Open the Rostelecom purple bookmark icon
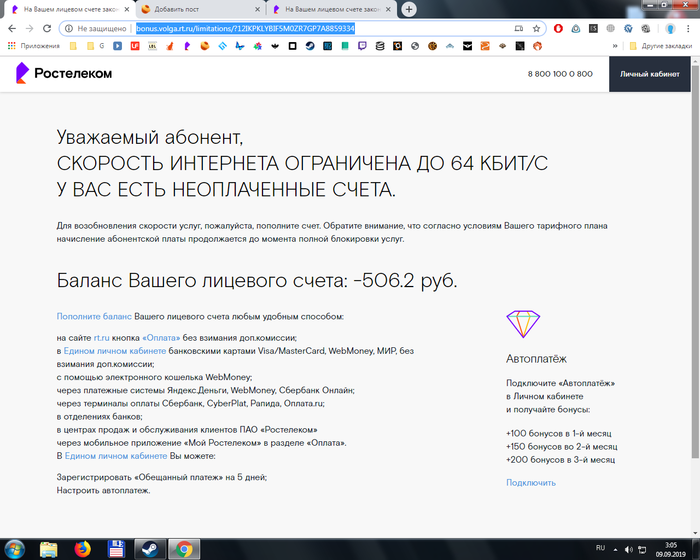Viewport: 700px width, 560px height. 187,46
